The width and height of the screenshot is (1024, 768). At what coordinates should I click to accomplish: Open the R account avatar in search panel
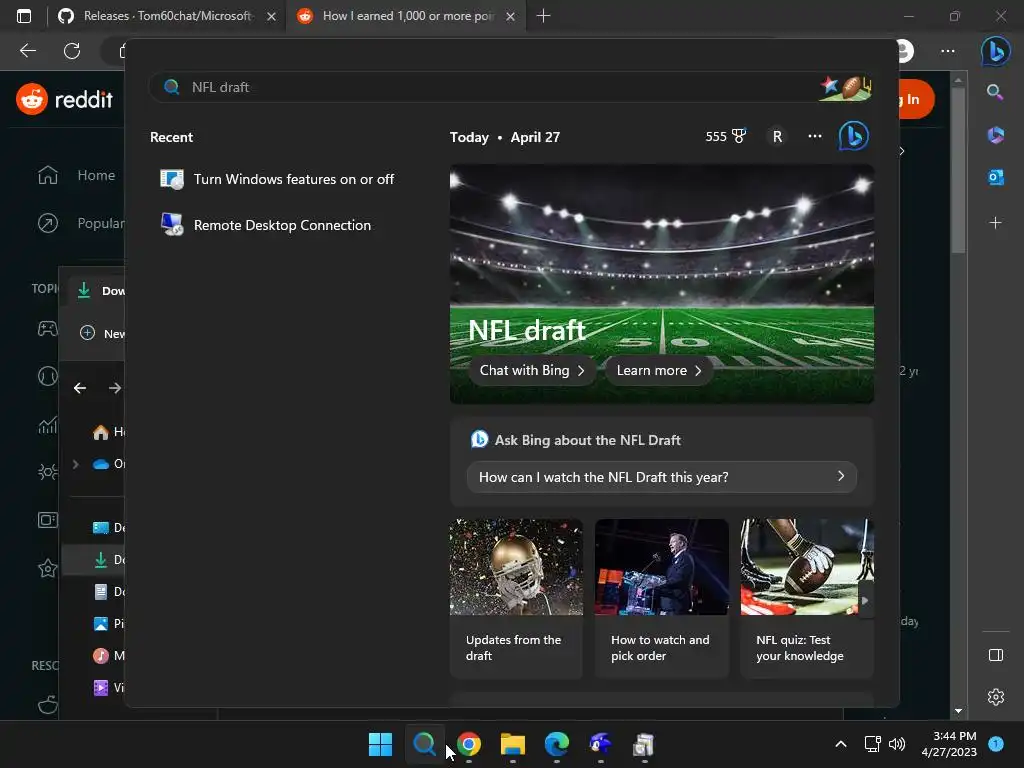[777, 136]
